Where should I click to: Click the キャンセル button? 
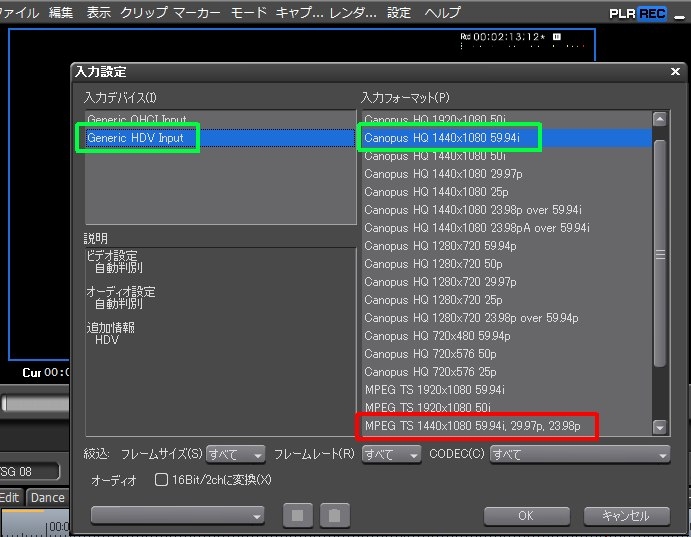(627, 515)
